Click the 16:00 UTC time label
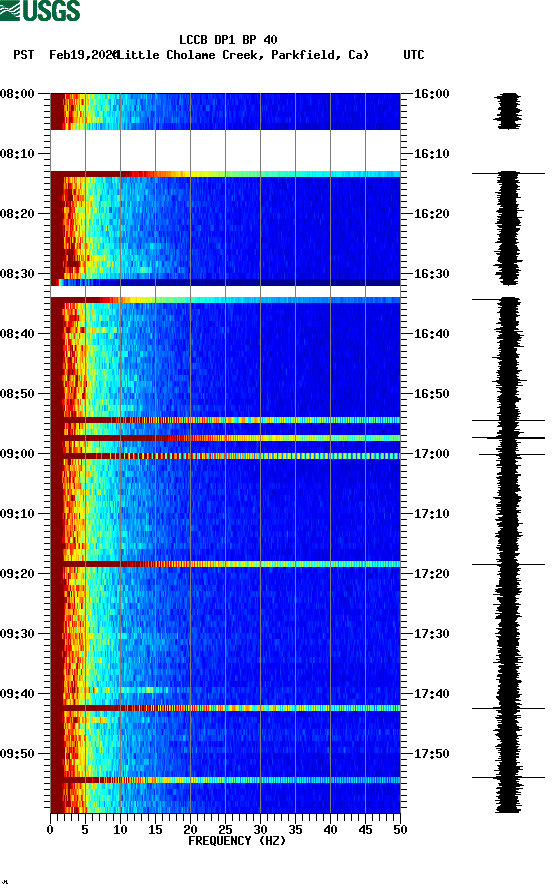 click(x=431, y=93)
